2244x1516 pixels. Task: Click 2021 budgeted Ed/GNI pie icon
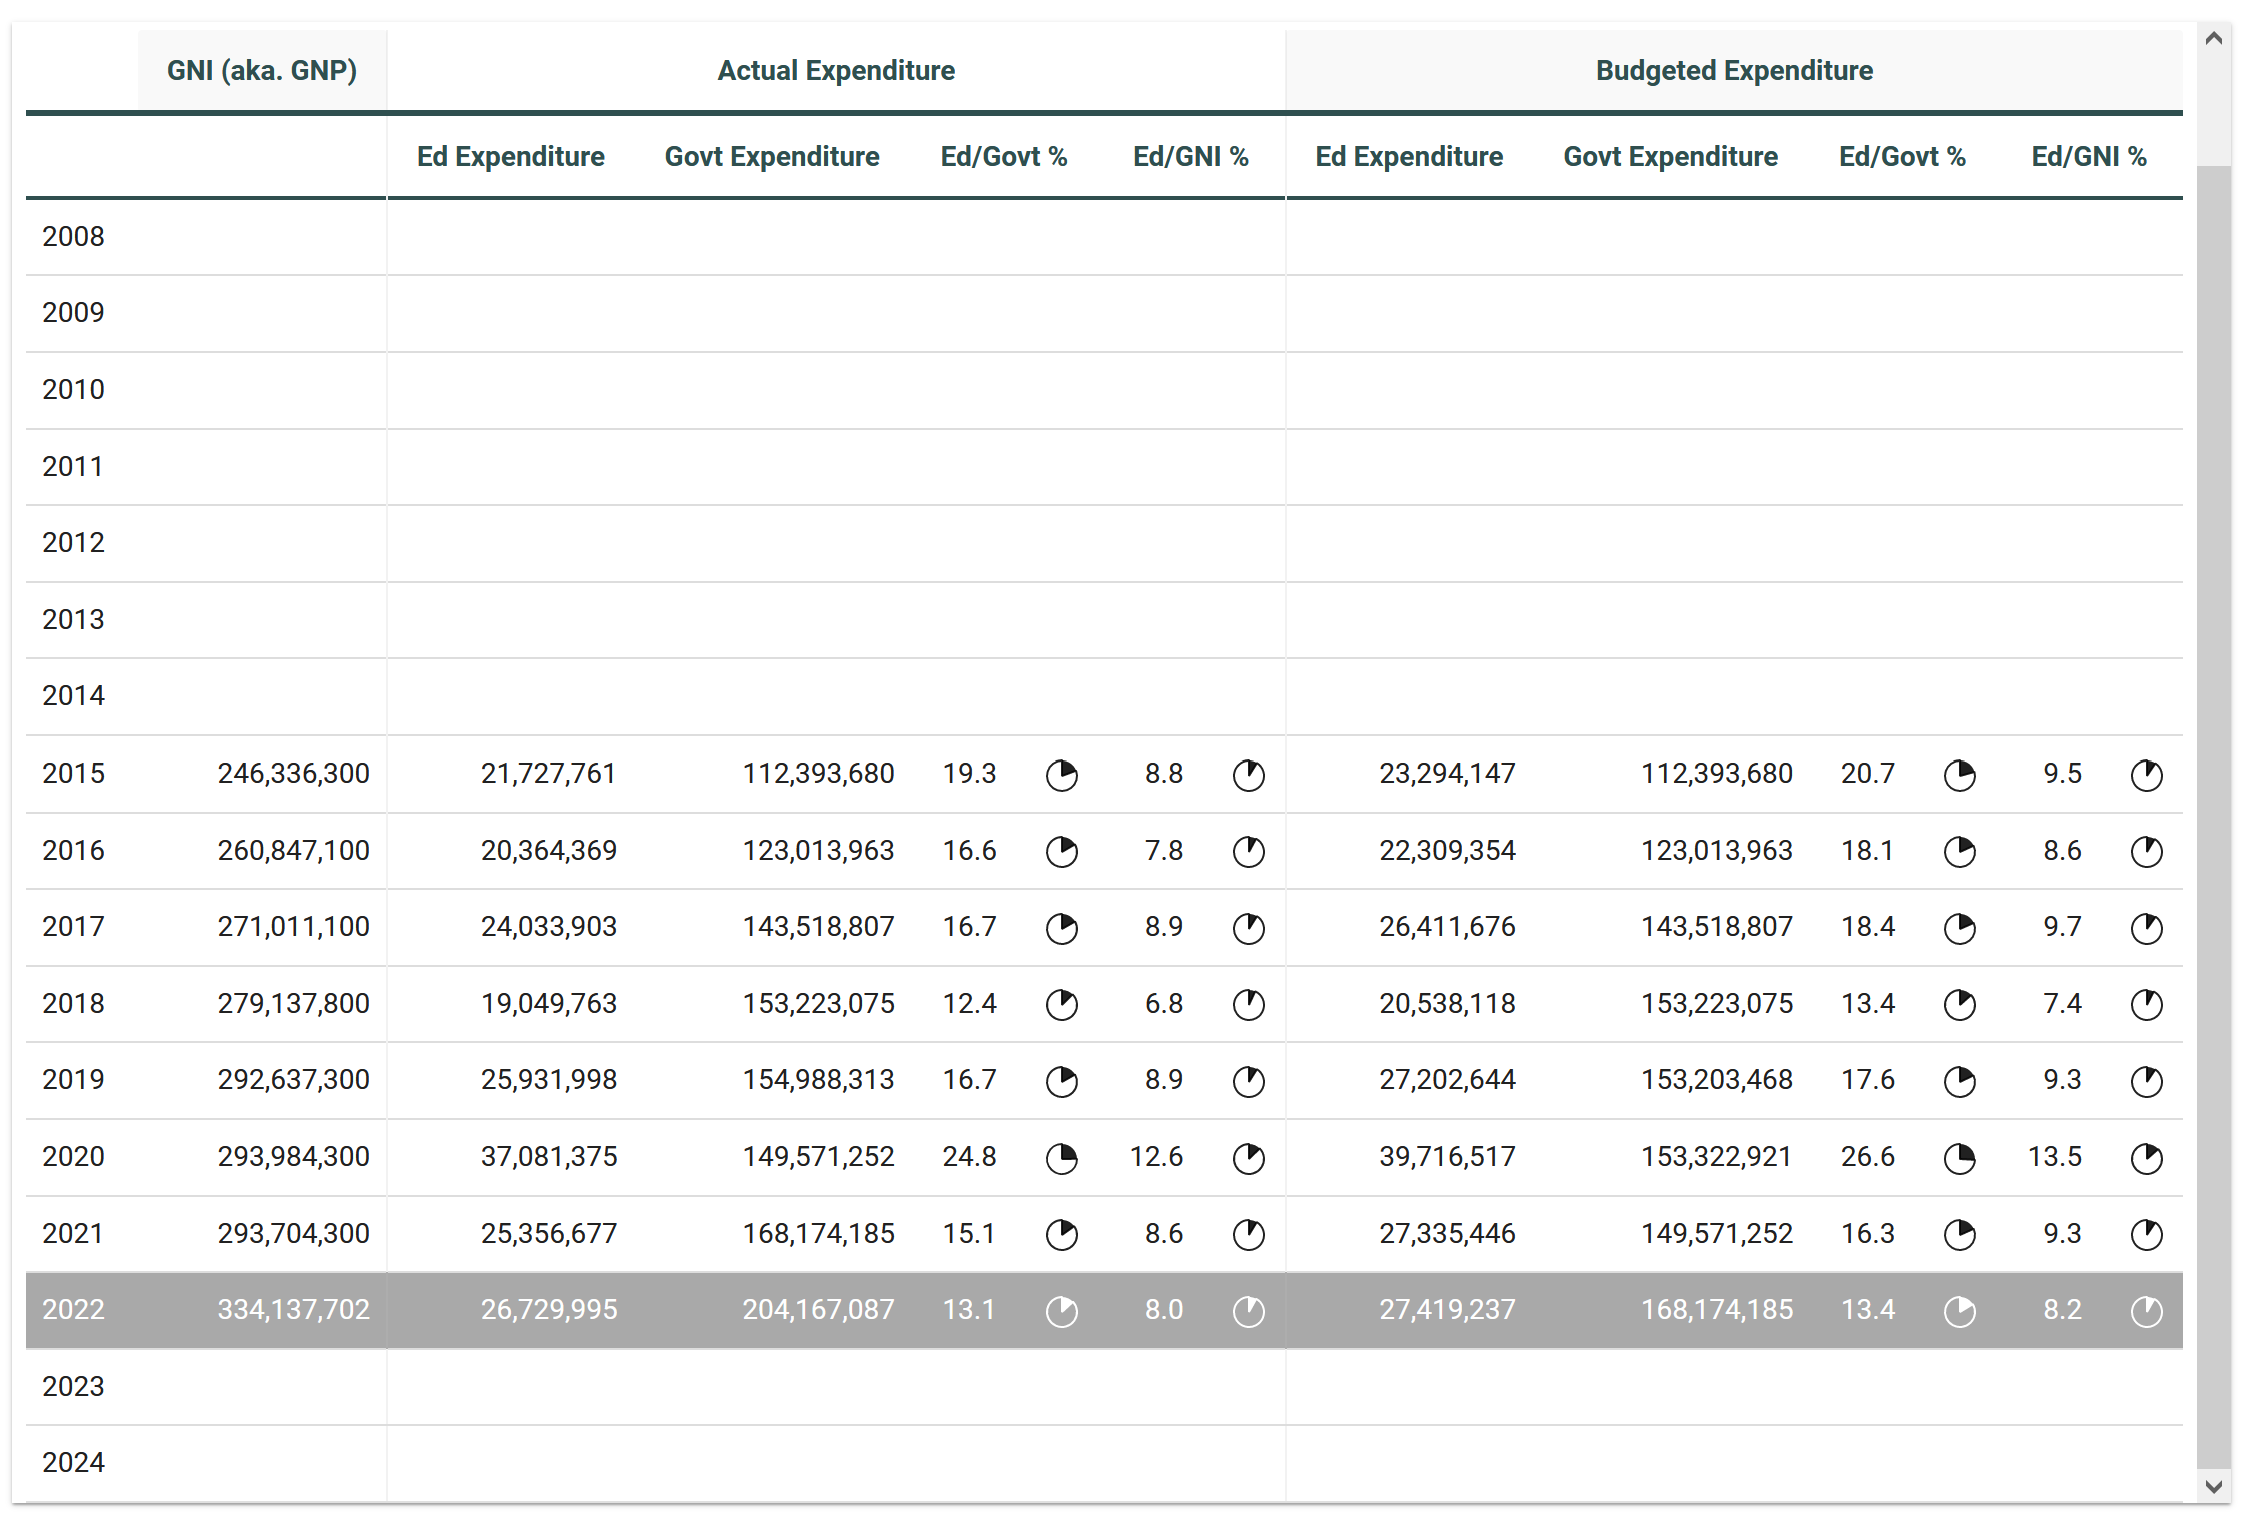(2146, 1235)
